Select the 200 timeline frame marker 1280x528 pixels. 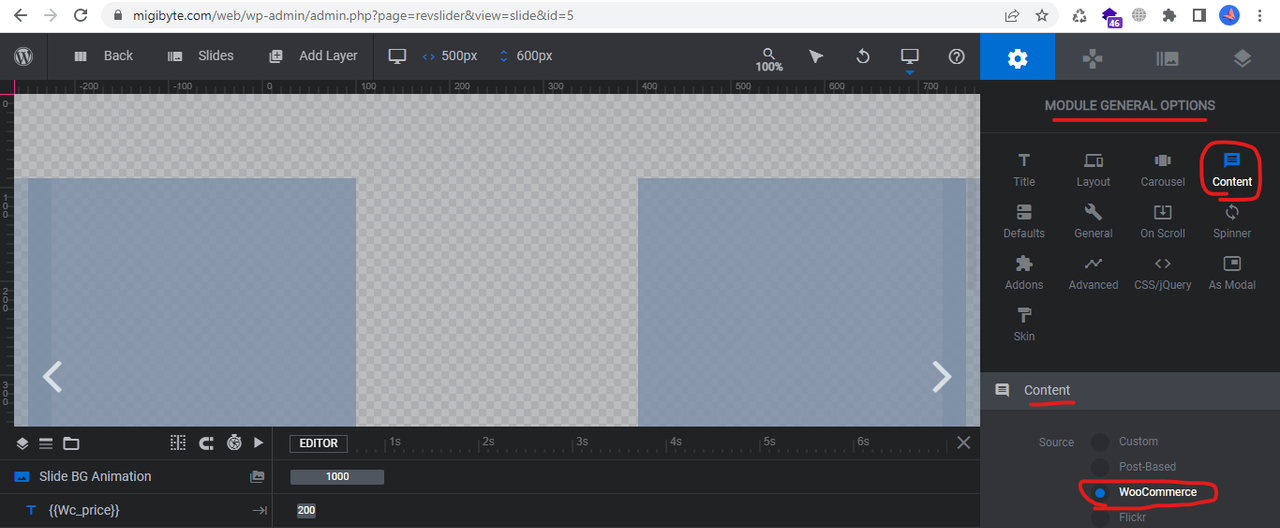click(x=306, y=510)
